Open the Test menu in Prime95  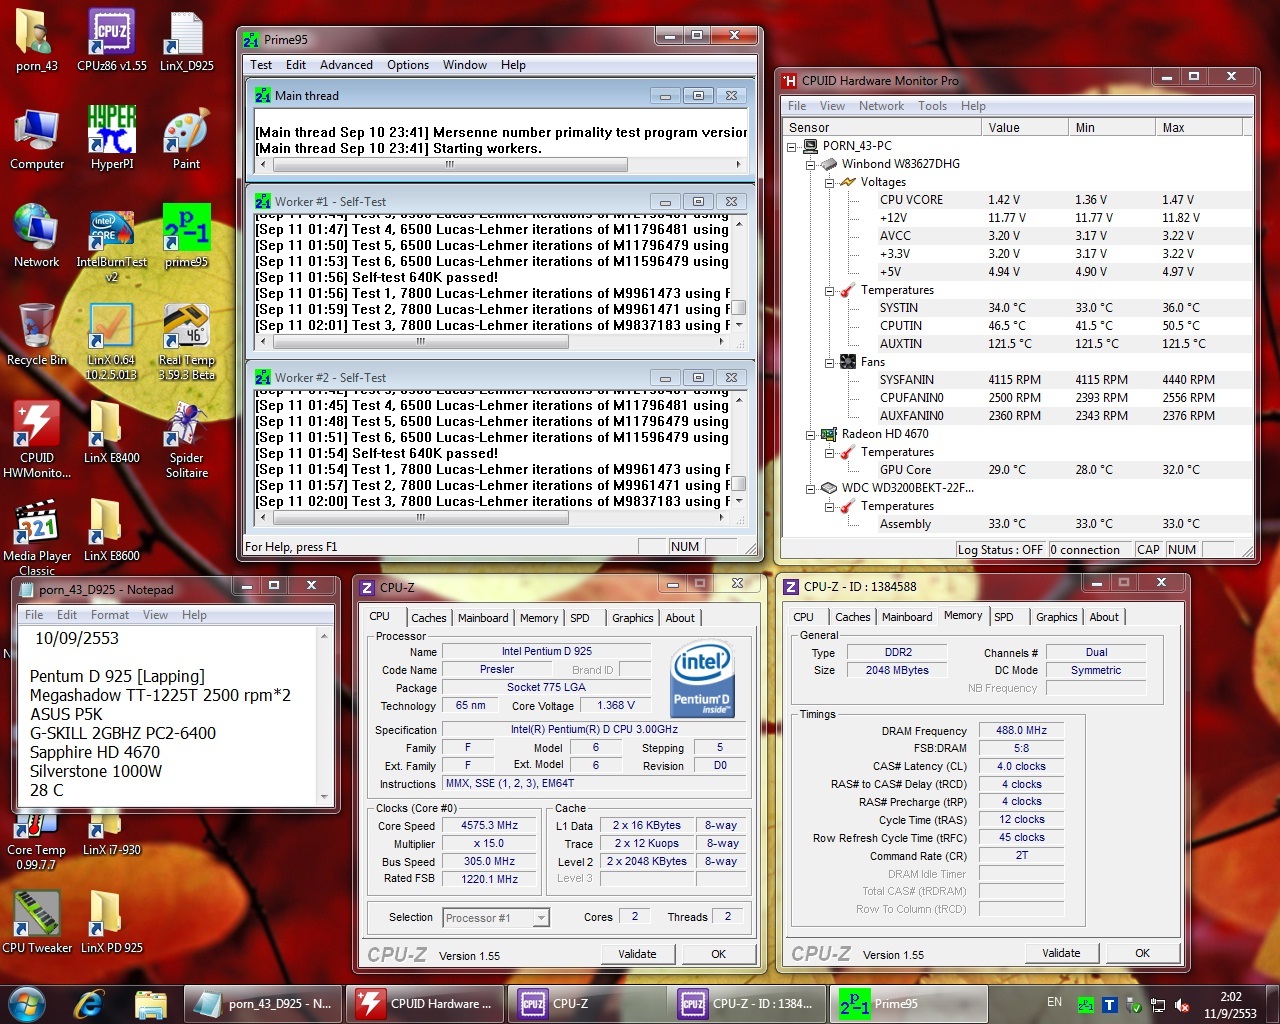(x=261, y=65)
